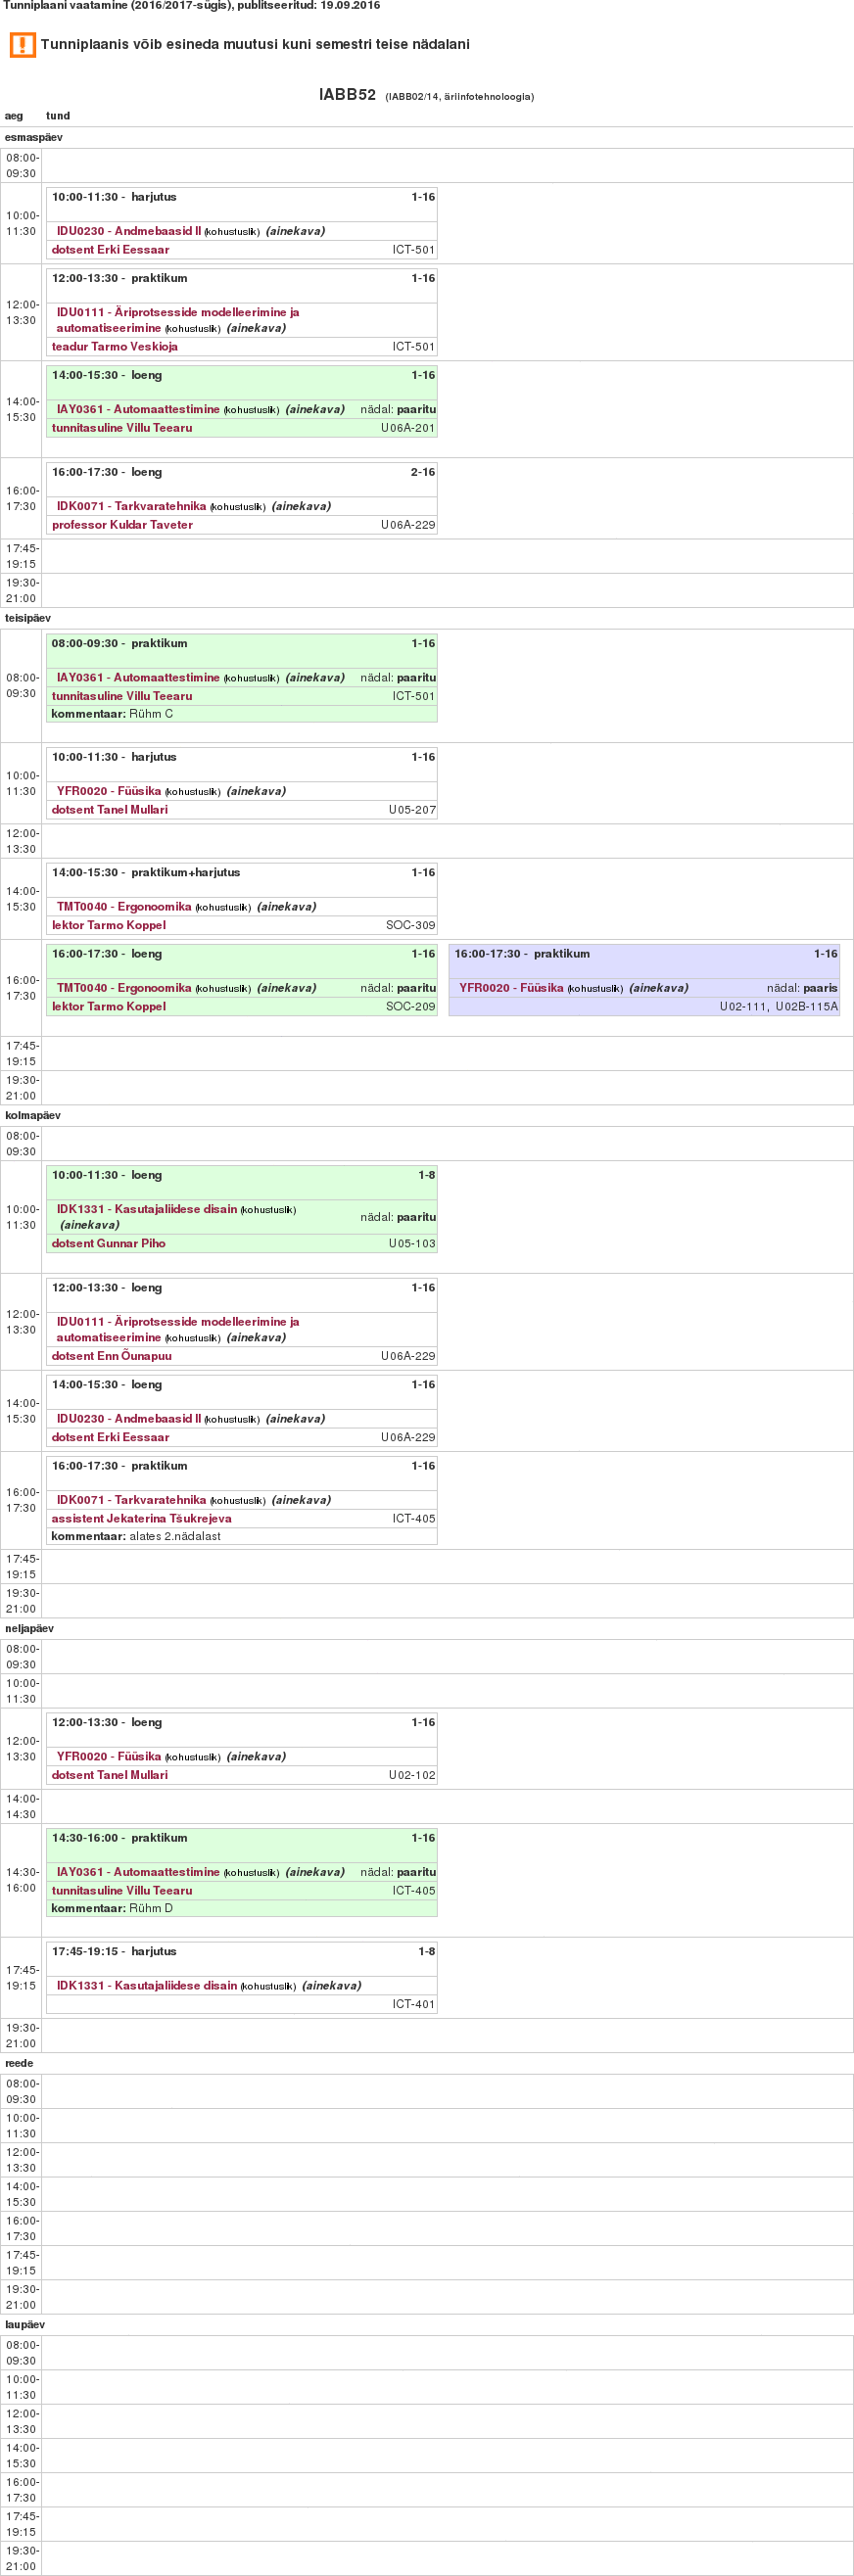Image resolution: width=854 pixels, height=2576 pixels.
Task: Open YFR0020 Füüsika practicum in purple block
Action: pos(510,988)
